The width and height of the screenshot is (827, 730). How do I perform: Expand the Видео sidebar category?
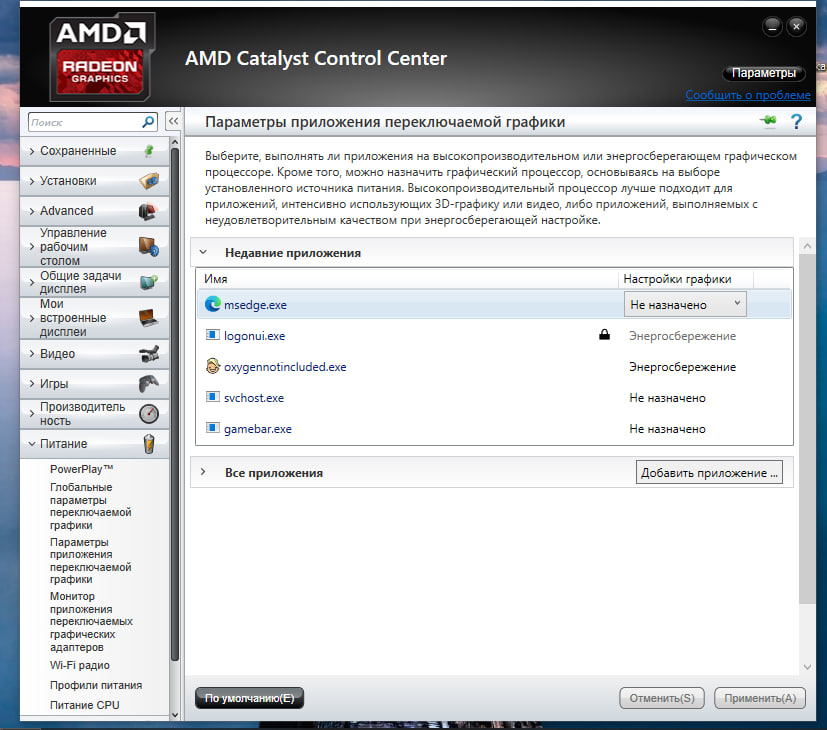tap(57, 354)
